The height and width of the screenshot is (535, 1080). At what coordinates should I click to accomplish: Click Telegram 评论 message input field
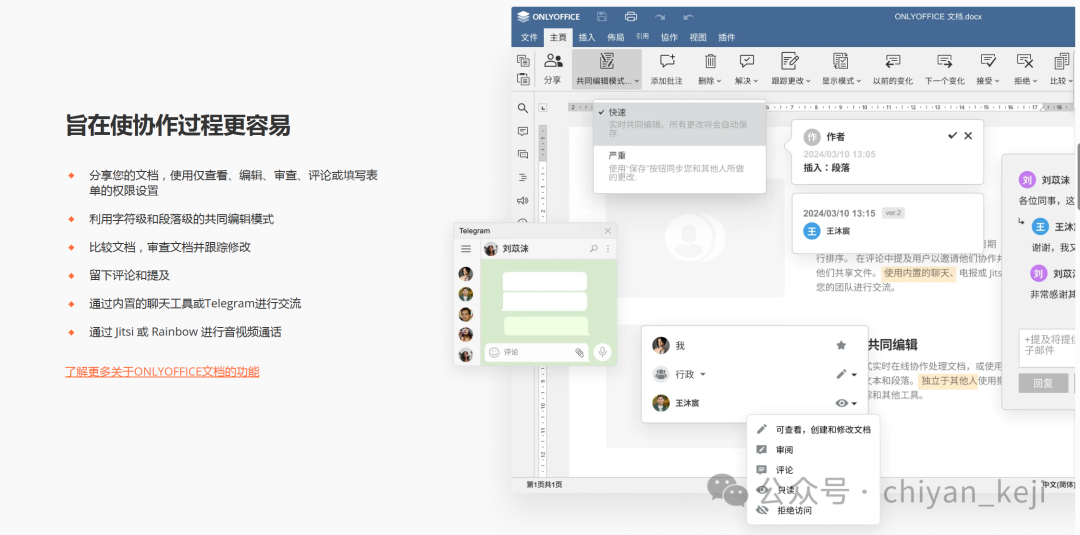click(x=537, y=352)
